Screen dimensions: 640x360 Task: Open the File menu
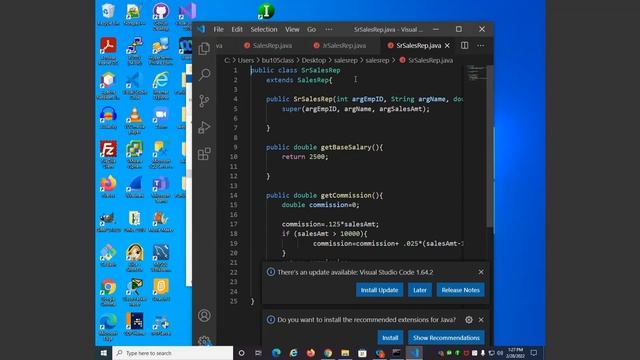tap(218, 29)
